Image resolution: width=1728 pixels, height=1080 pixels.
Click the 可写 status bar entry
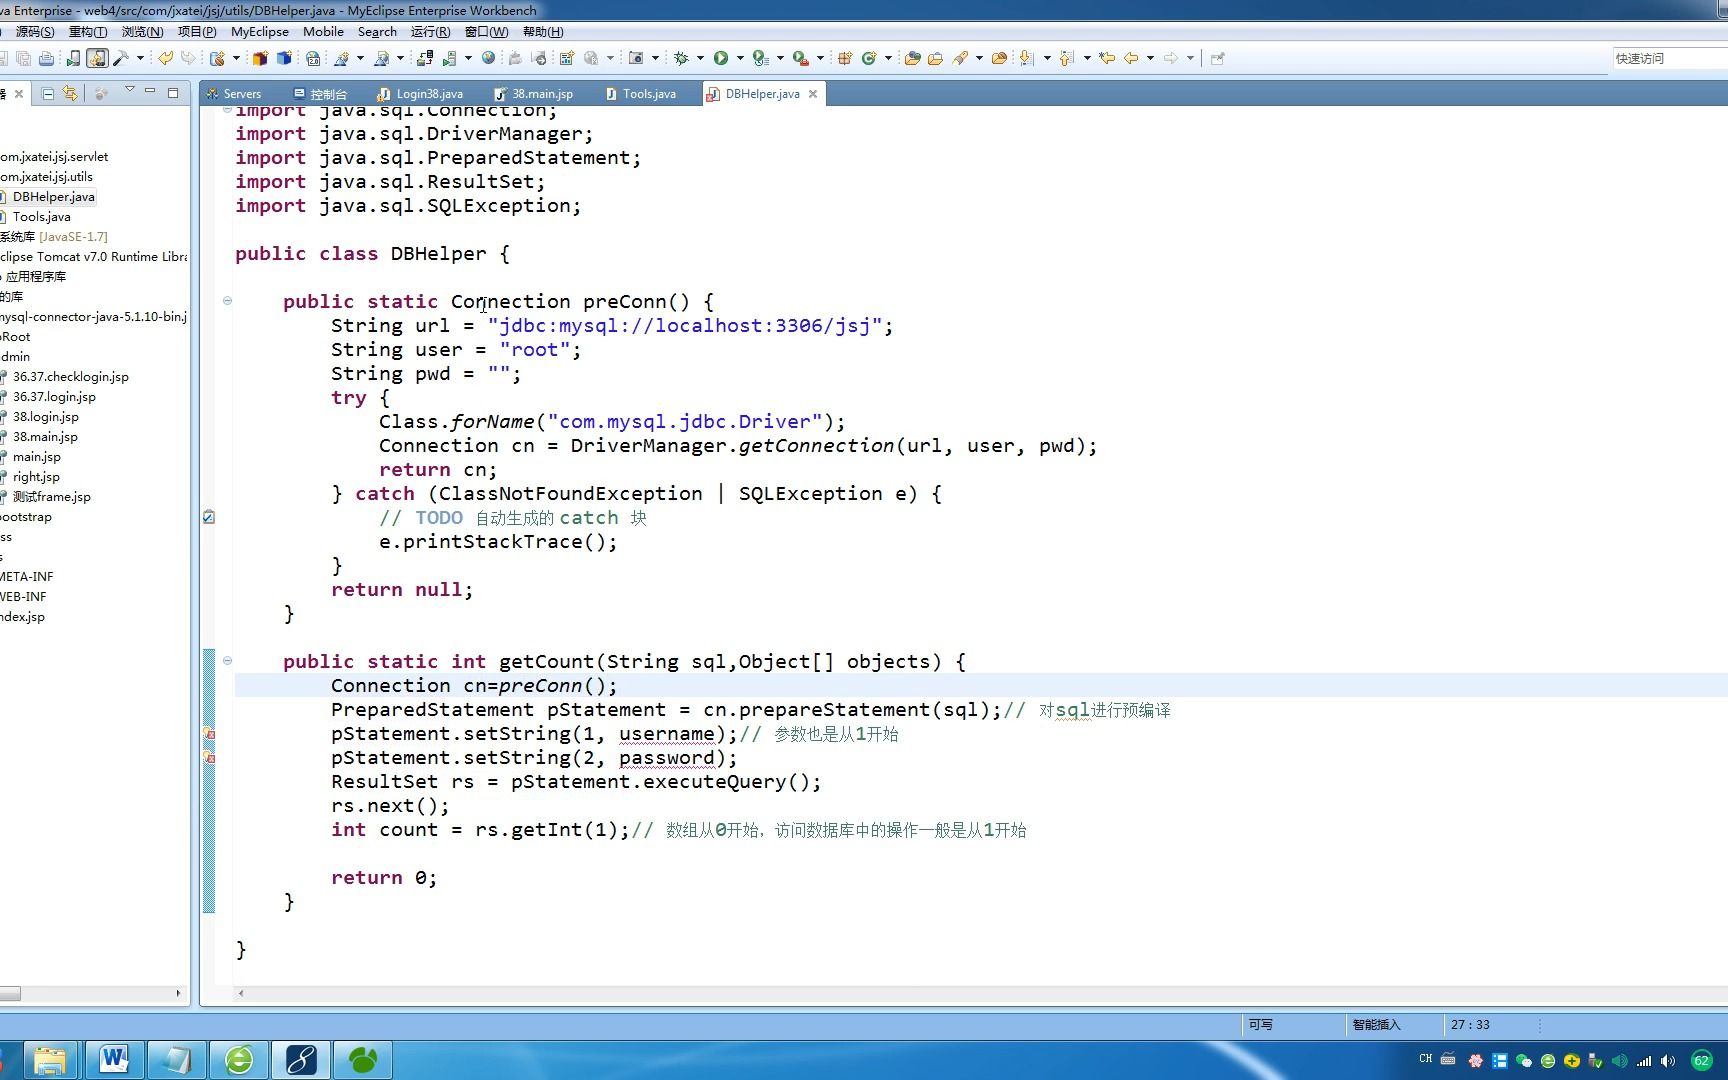tap(1260, 1025)
